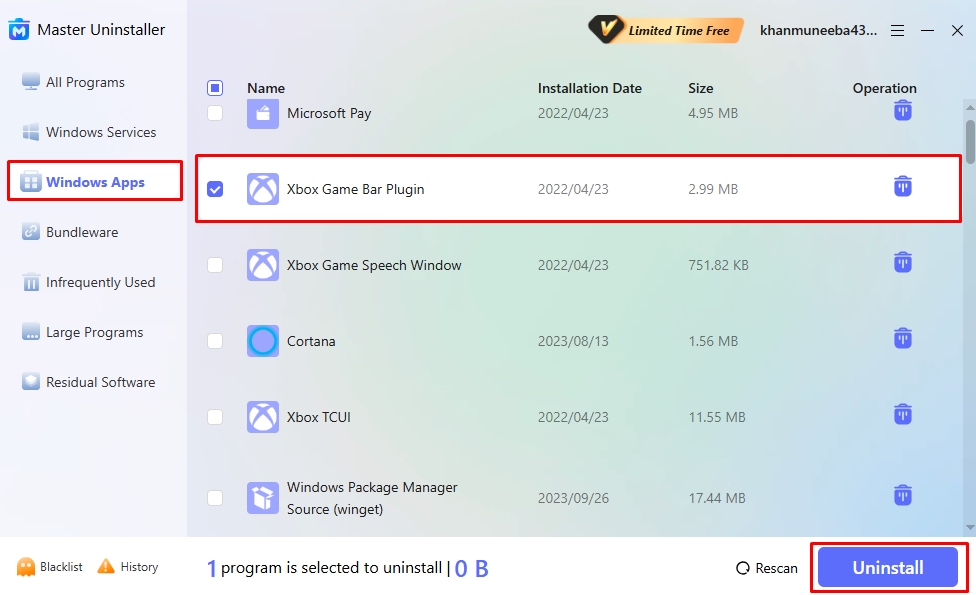Click the Windows Apps sidebar icon

[30, 182]
